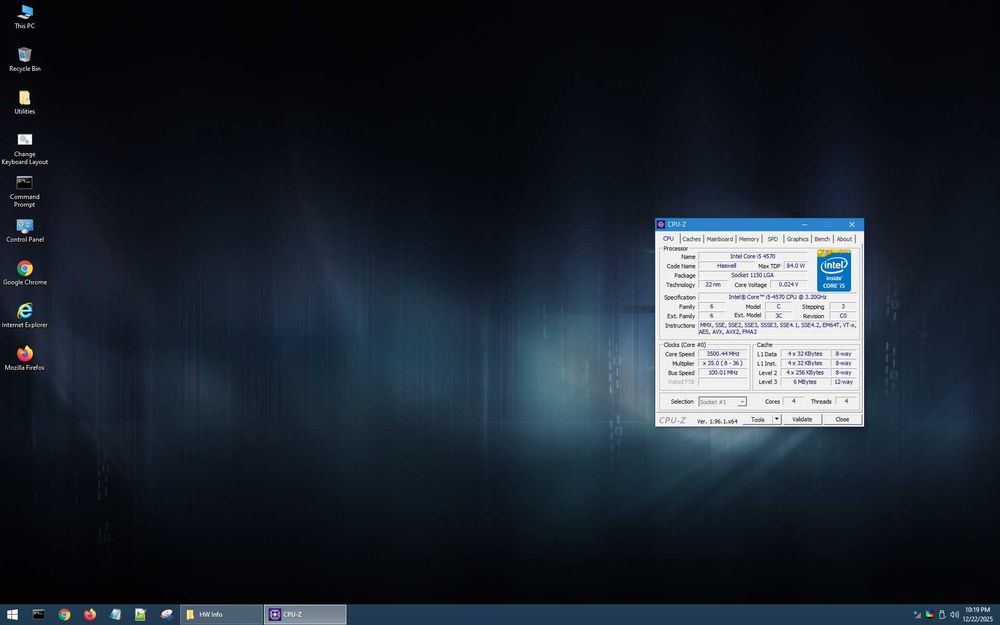Click the '6 MBytes' Level 3 cache value
The height and width of the screenshot is (625, 1000).
pyautogui.click(x=804, y=382)
